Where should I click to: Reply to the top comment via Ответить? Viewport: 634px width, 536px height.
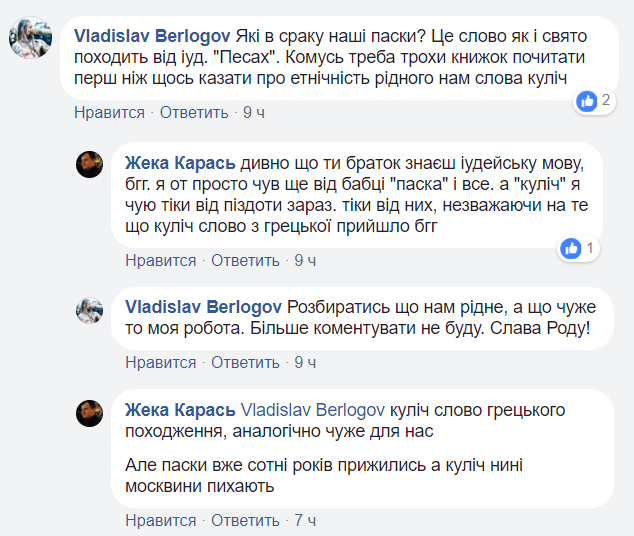coord(194,113)
